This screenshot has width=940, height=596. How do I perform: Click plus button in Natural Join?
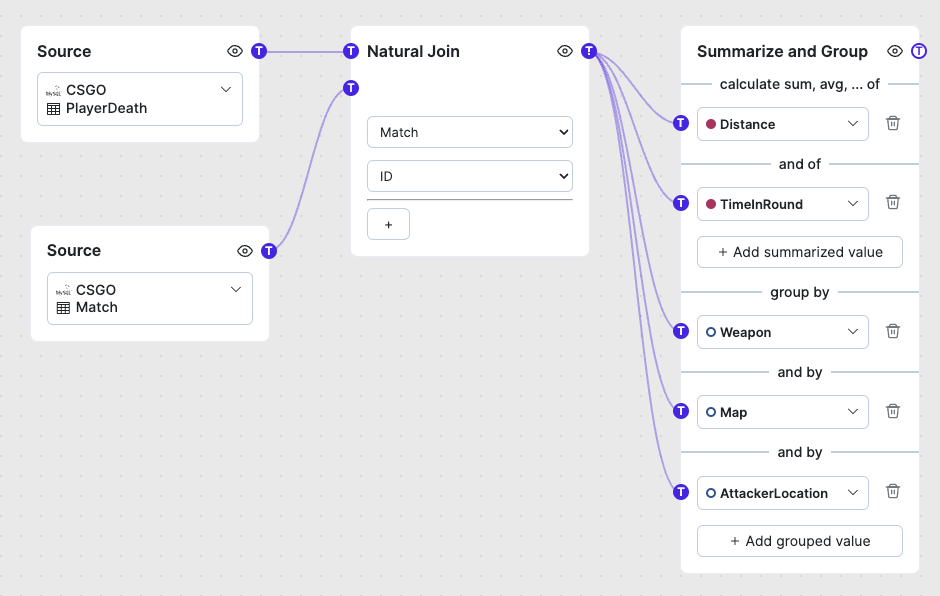tap(388, 225)
